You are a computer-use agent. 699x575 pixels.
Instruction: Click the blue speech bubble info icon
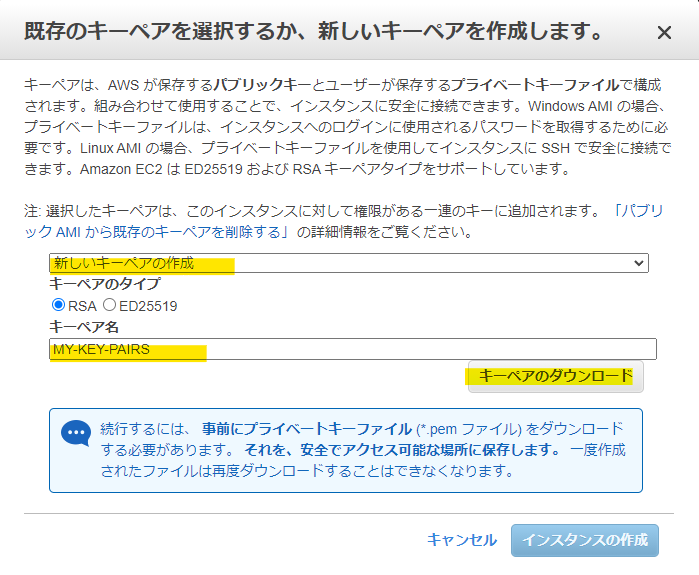[76, 432]
